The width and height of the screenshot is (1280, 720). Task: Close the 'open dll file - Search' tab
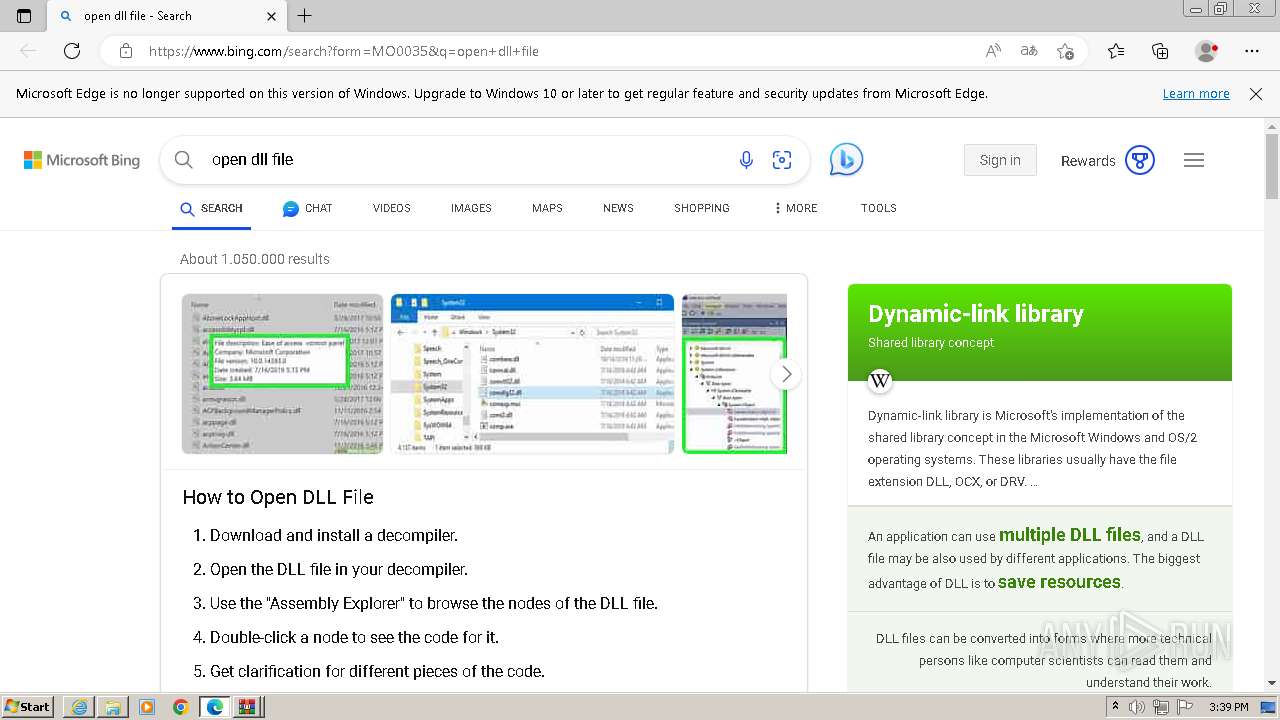[272, 16]
